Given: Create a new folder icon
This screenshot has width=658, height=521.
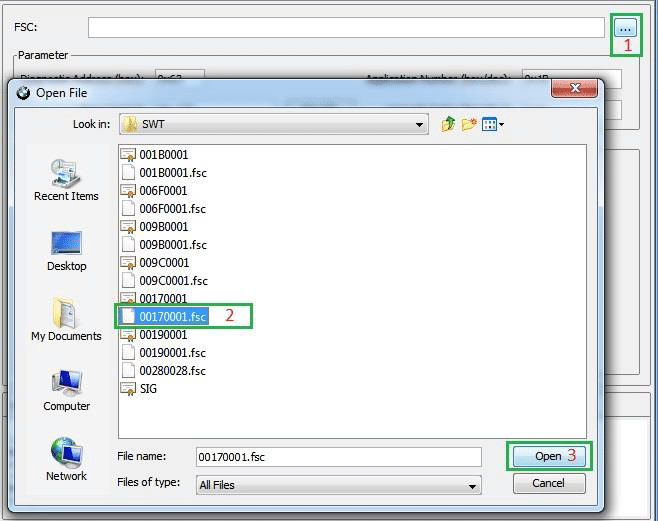Looking at the screenshot, I should pos(469,125).
